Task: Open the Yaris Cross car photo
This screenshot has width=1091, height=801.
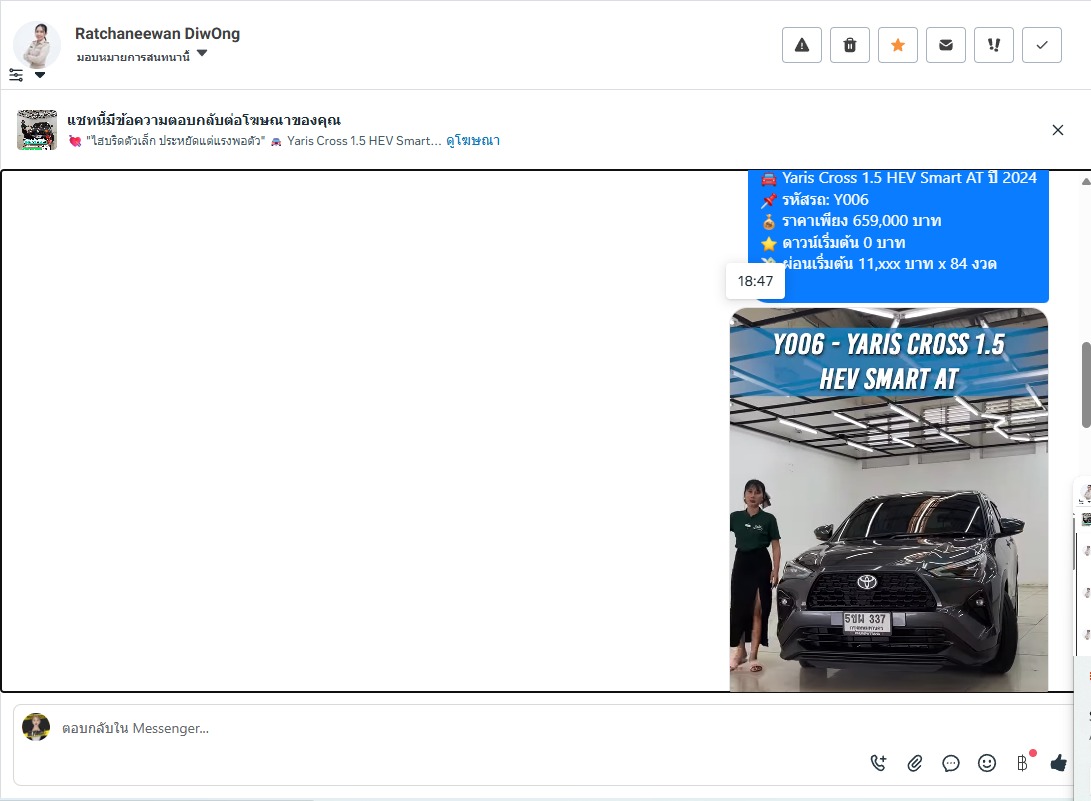Action: click(889, 500)
